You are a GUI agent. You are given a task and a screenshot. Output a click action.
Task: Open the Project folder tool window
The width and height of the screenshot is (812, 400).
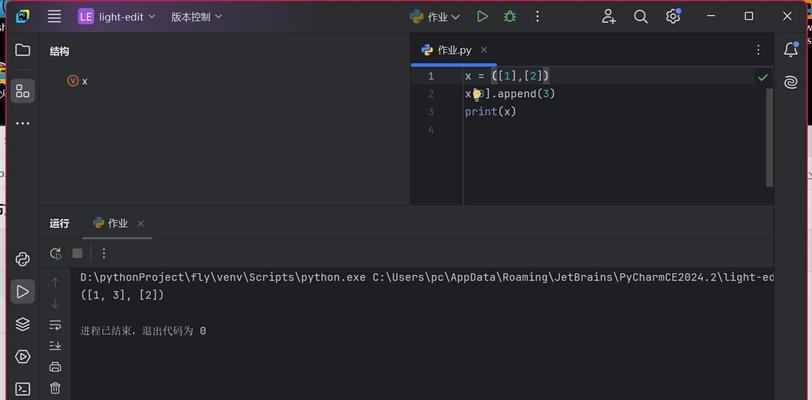click(x=22, y=50)
